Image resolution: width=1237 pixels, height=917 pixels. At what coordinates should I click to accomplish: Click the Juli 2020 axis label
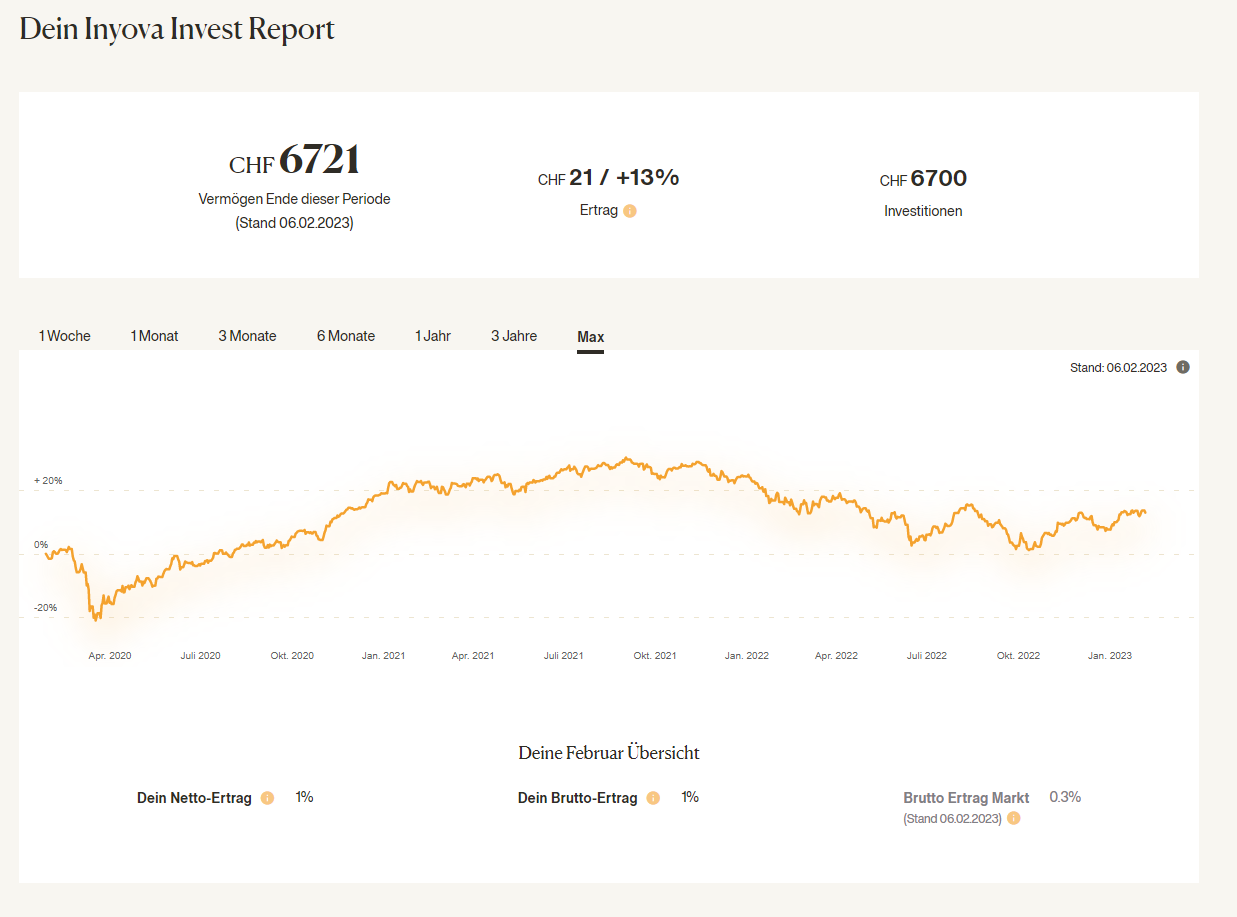[x=200, y=656]
